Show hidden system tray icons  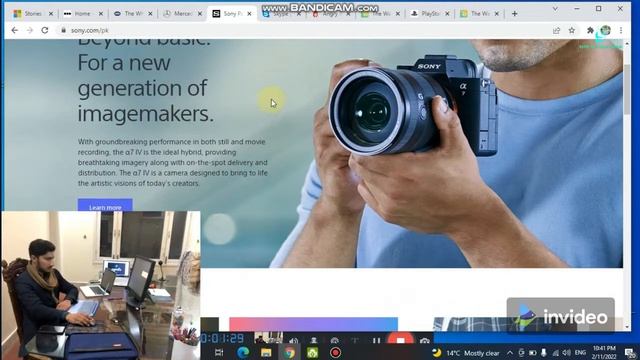(x=510, y=353)
